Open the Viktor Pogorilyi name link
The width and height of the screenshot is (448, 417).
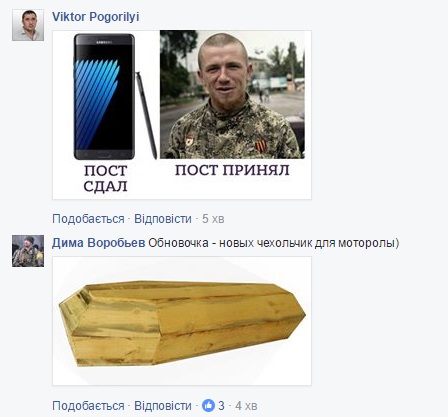click(96, 17)
